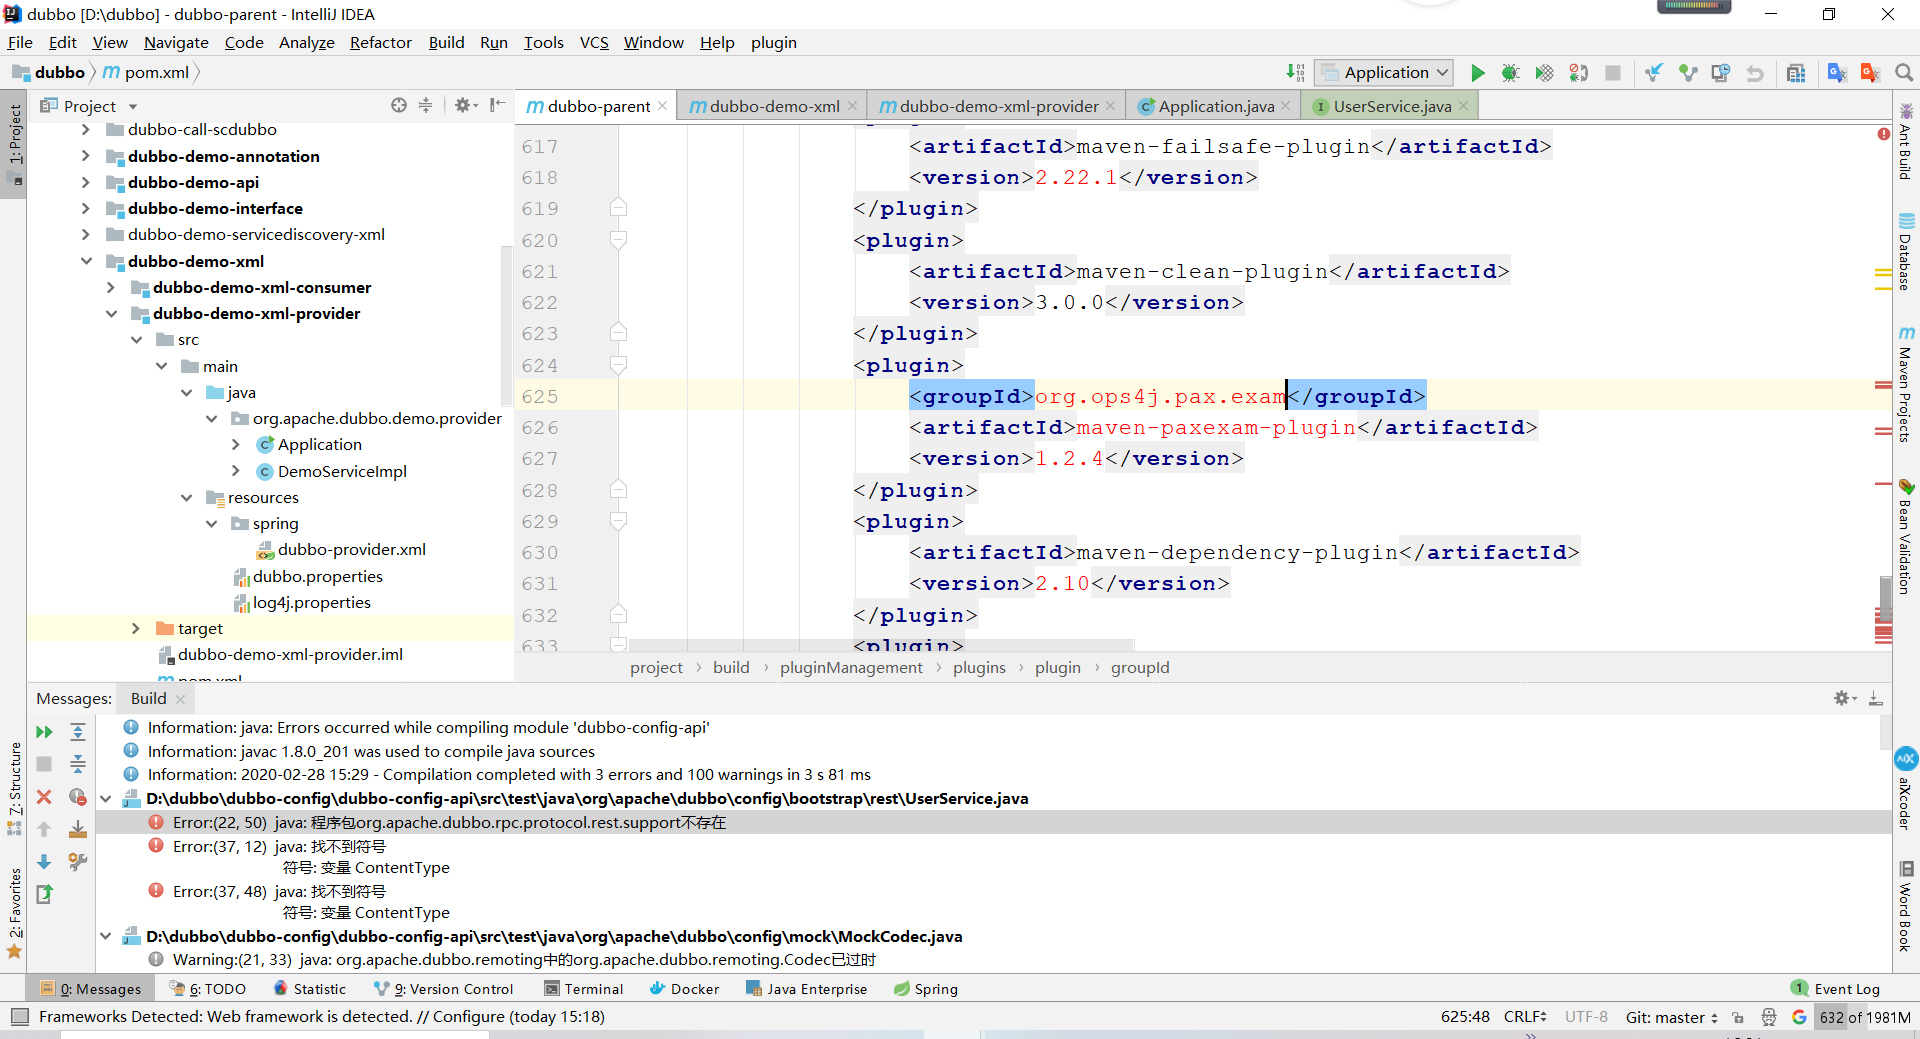Click pluginManagement in the breadcrumb
1920x1039 pixels.
point(851,667)
